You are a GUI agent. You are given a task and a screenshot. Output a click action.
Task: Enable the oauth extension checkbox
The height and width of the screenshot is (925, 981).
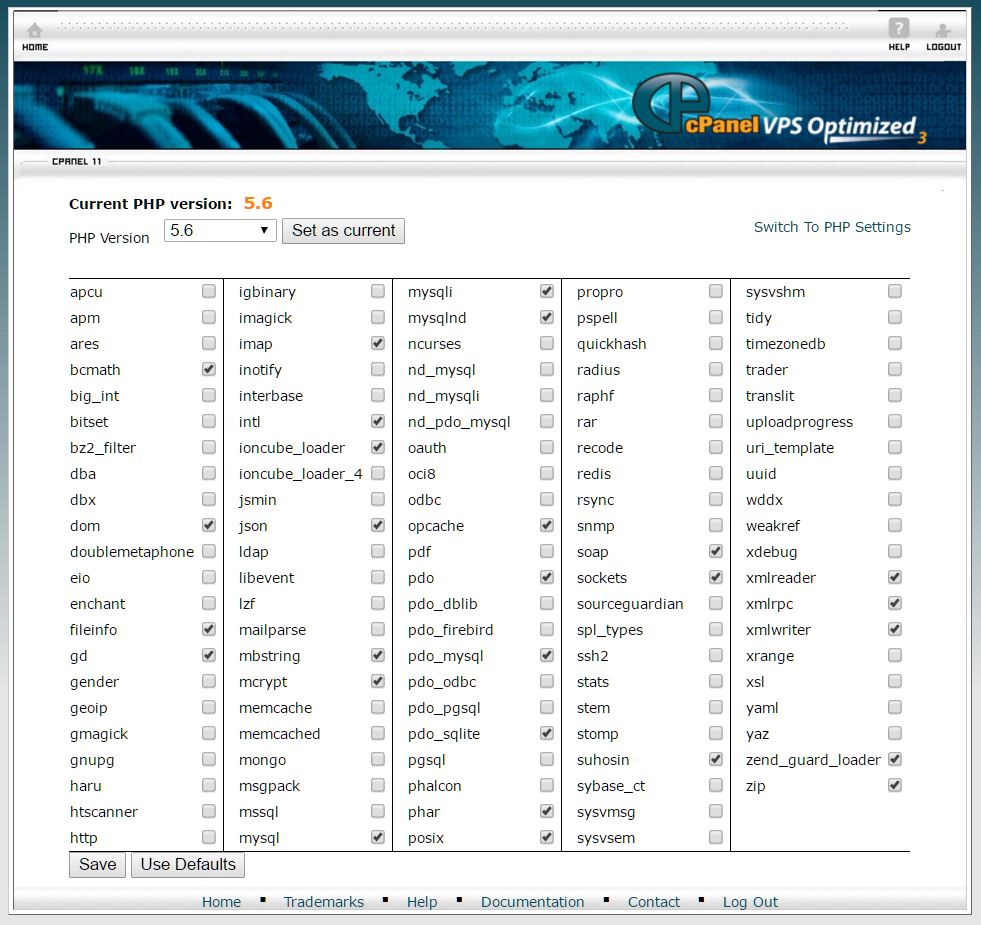coord(547,447)
